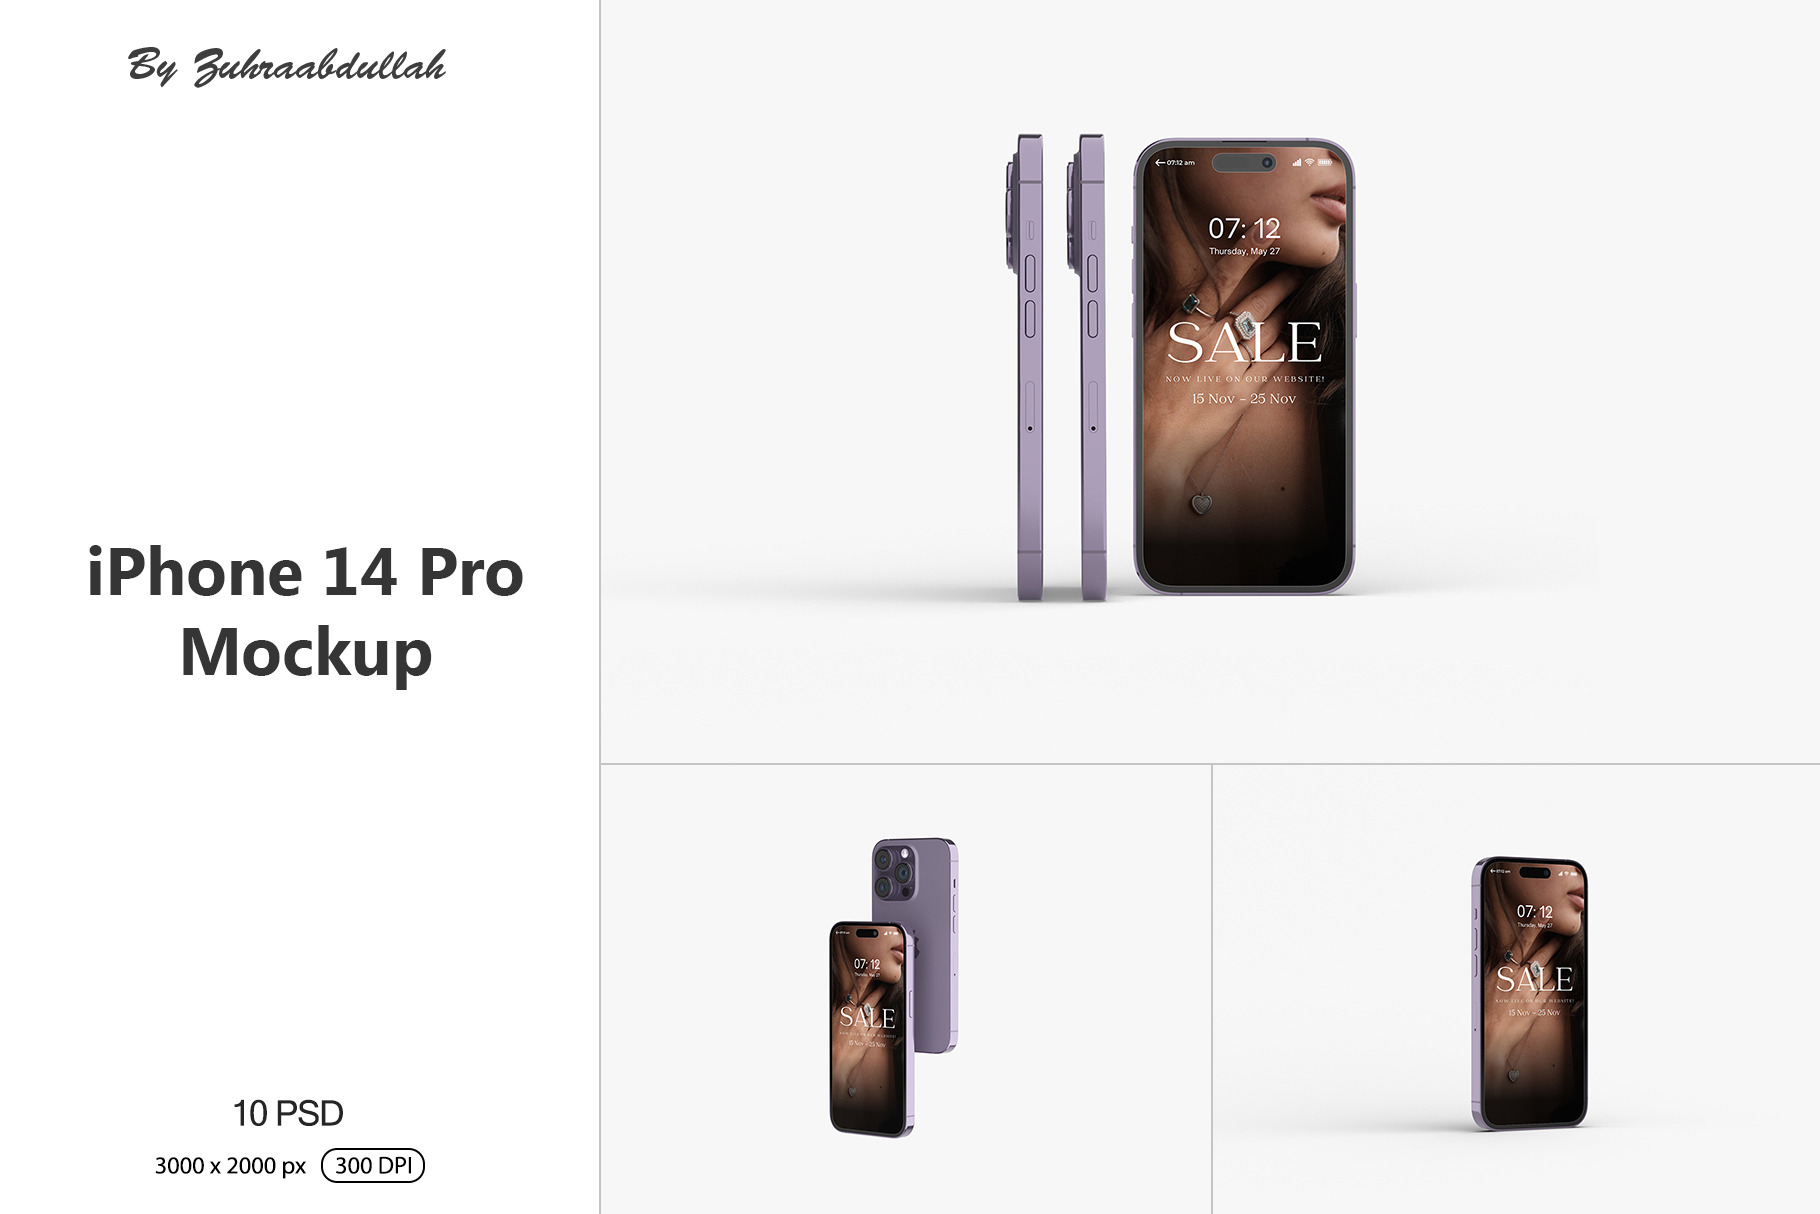The width and height of the screenshot is (1820, 1214).
Task: Select the angled phone in the bottom-right panel
Action: click(x=1530, y=993)
